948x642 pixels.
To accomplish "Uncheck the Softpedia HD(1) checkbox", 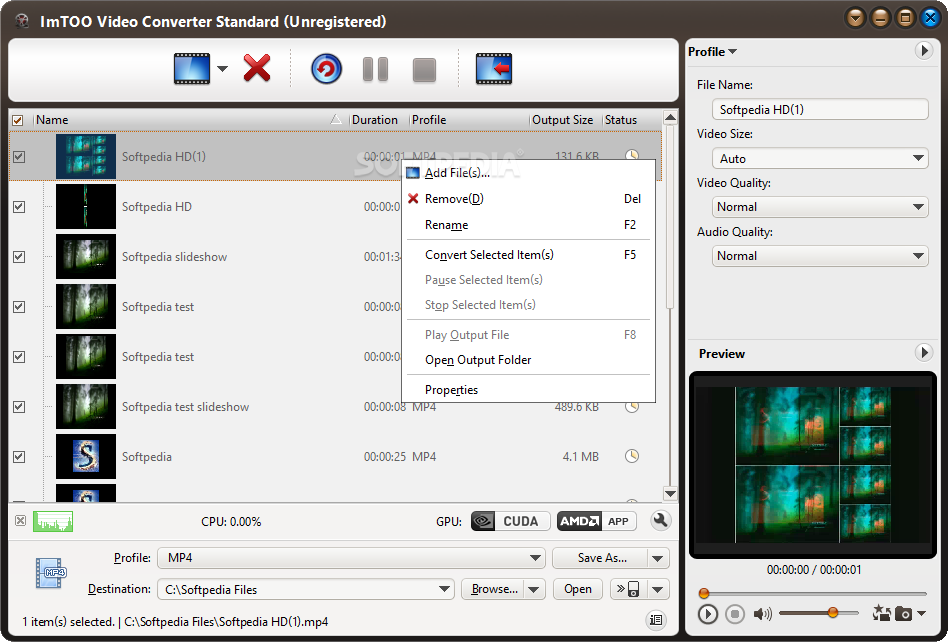I will tap(19, 157).
